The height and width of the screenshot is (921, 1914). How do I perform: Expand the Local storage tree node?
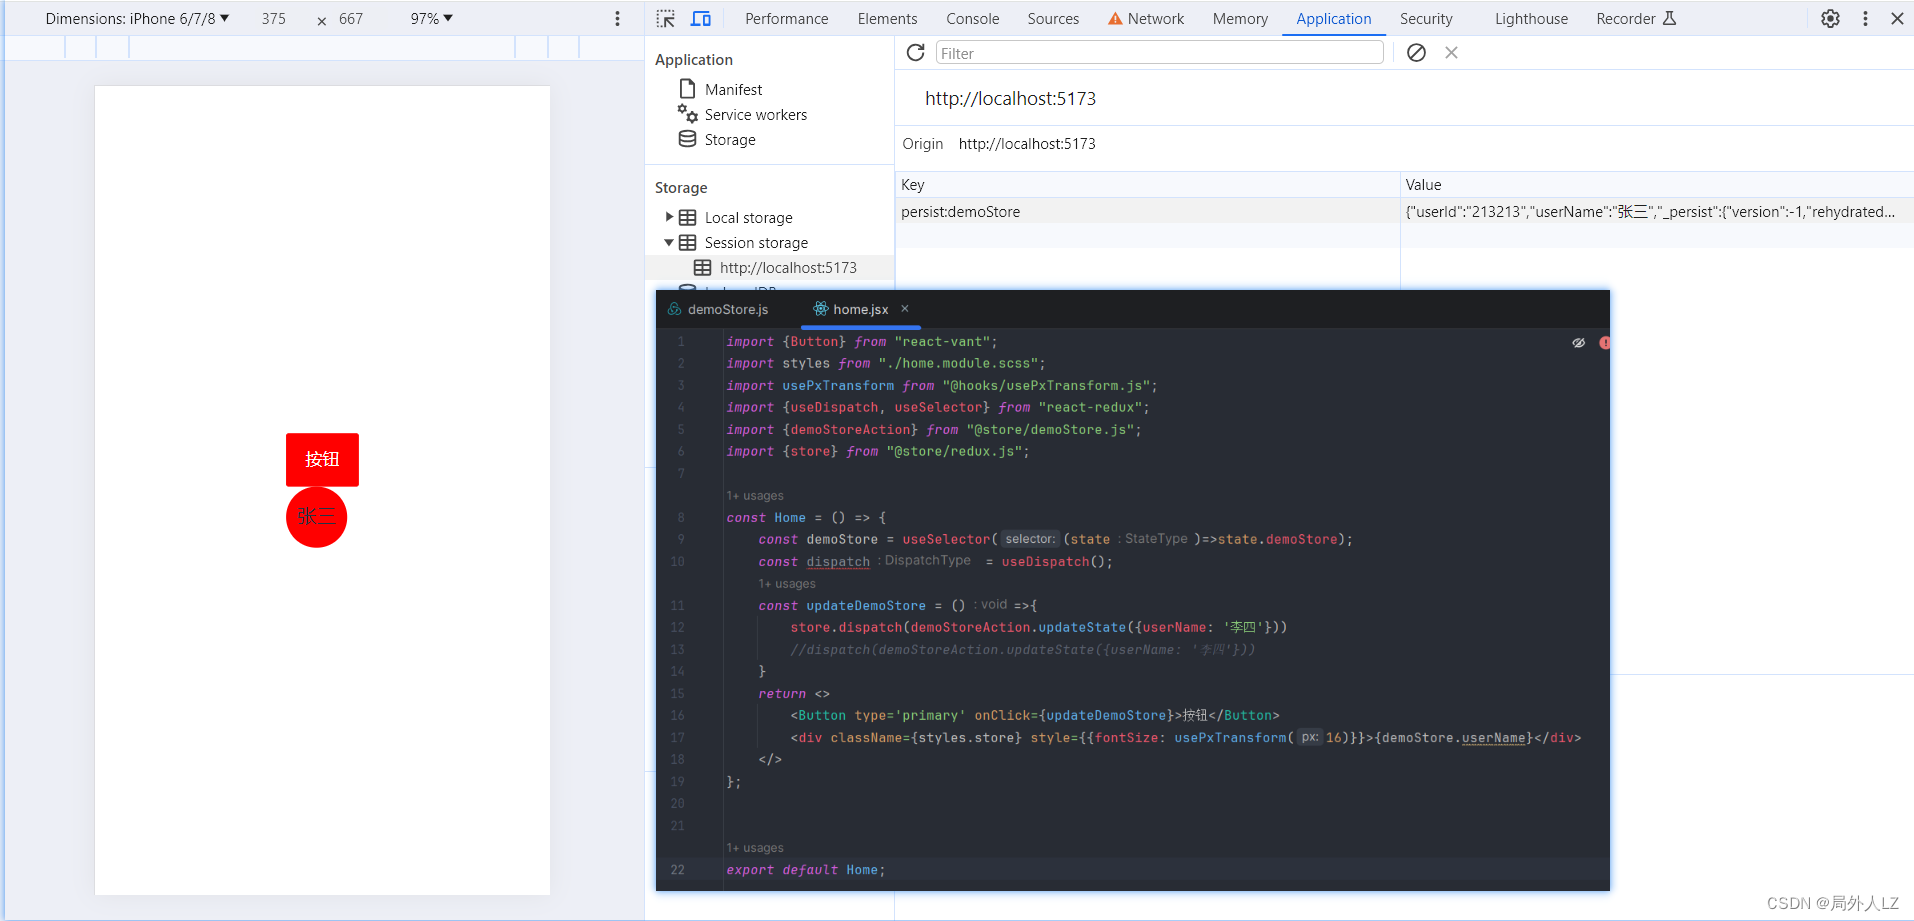point(668,217)
